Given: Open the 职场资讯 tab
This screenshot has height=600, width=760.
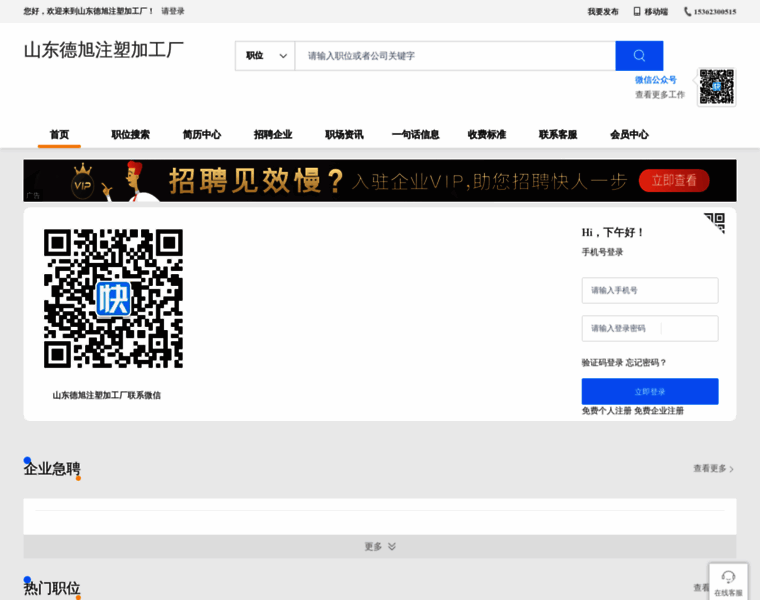Looking at the screenshot, I should [x=344, y=134].
